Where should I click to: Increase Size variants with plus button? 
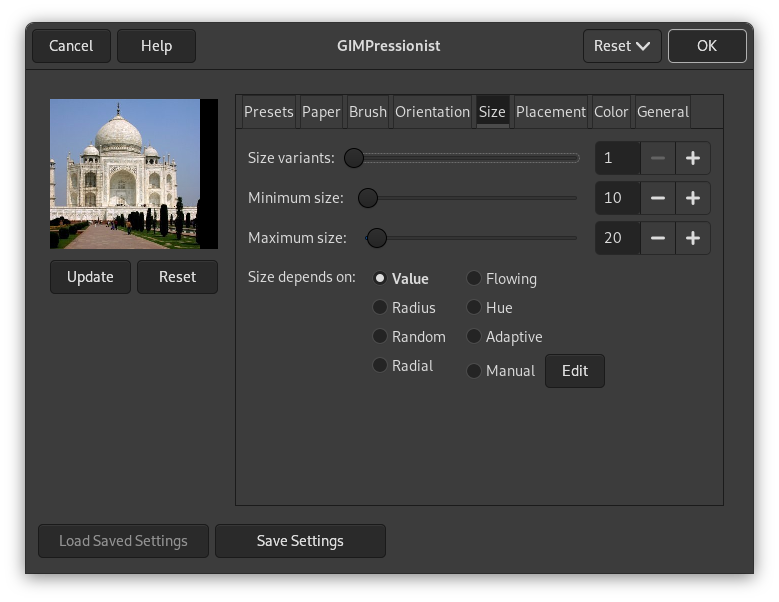click(692, 158)
